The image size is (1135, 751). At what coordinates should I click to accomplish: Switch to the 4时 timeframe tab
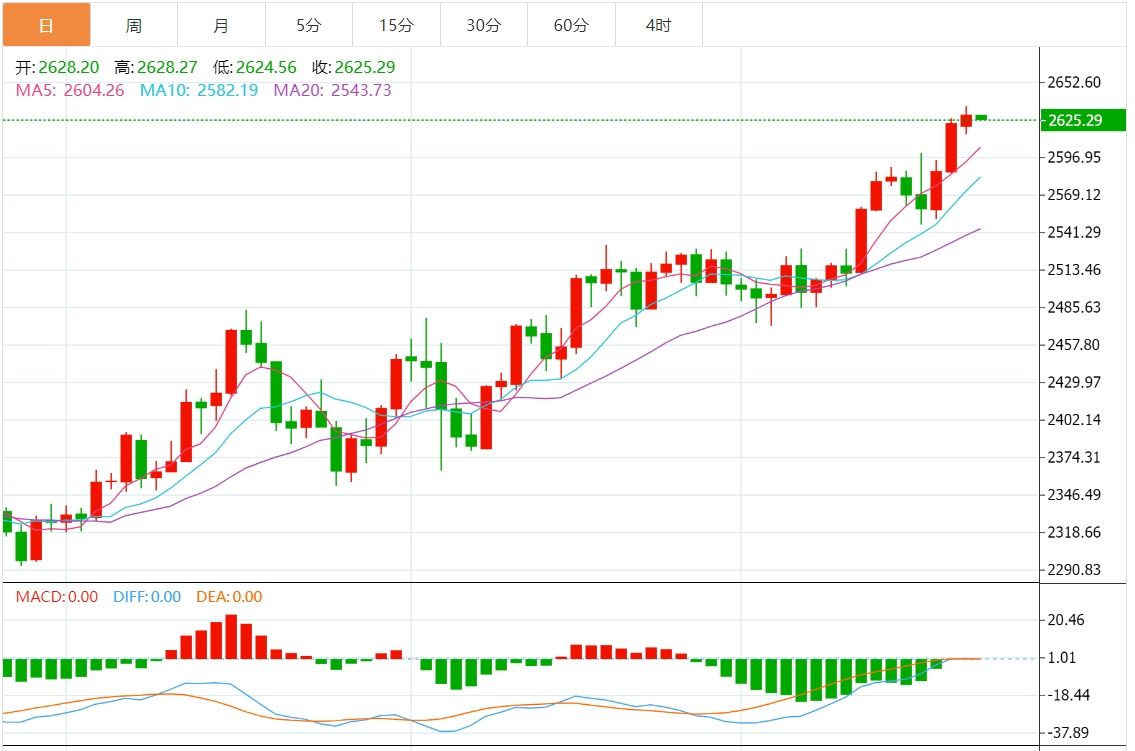coord(659,25)
